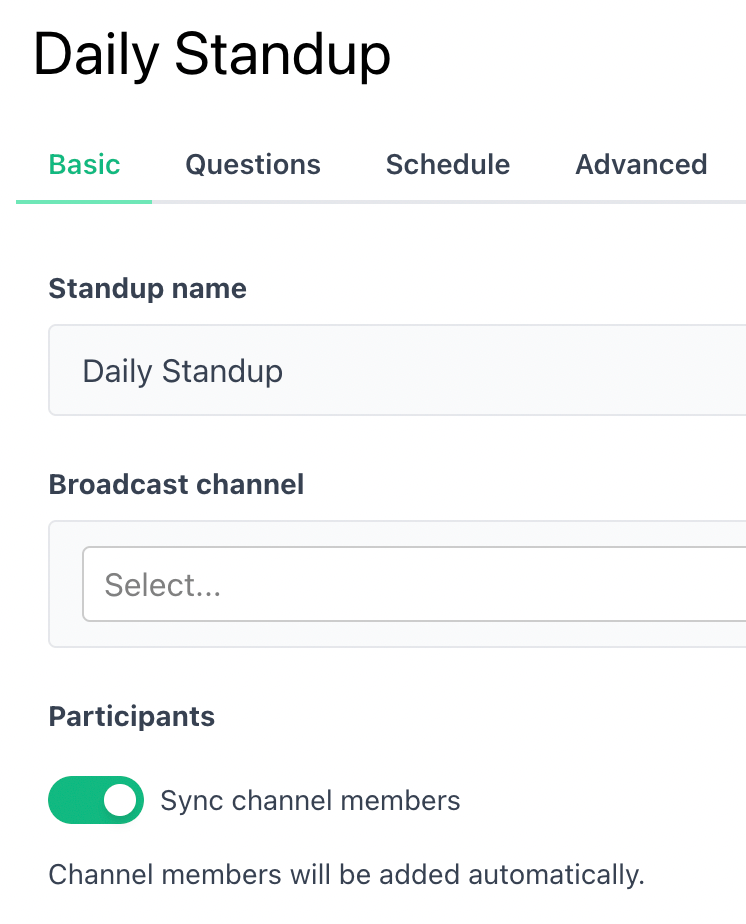Image resolution: width=746 pixels, height=924 pixels.
Task: Open the Schedule tab
Action: coord(447,164)
